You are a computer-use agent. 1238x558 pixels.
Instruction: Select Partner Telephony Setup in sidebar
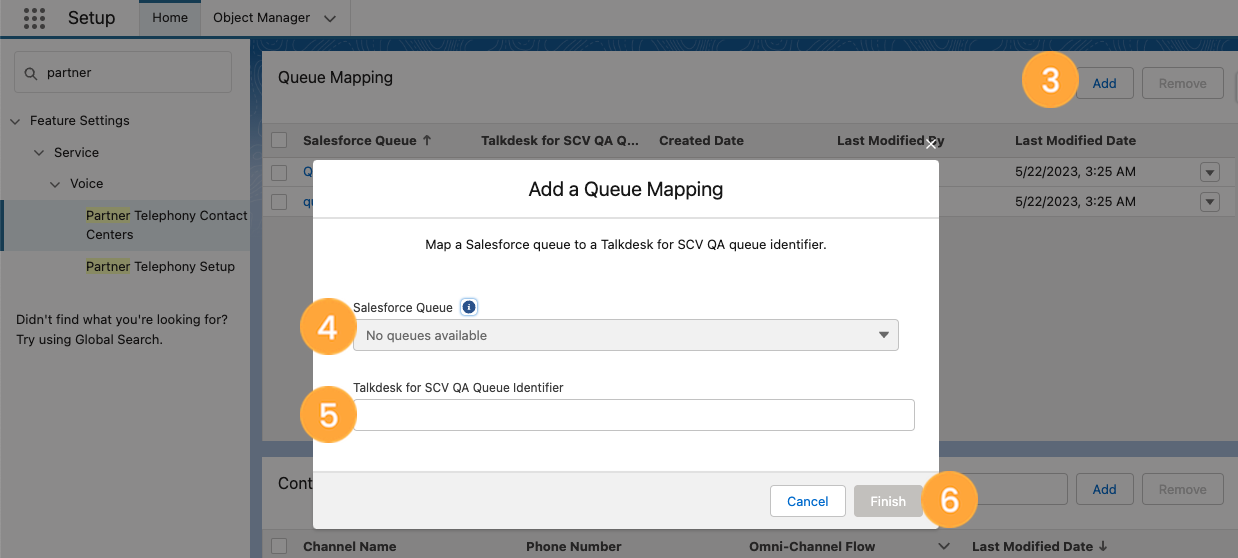coord(161,267)
